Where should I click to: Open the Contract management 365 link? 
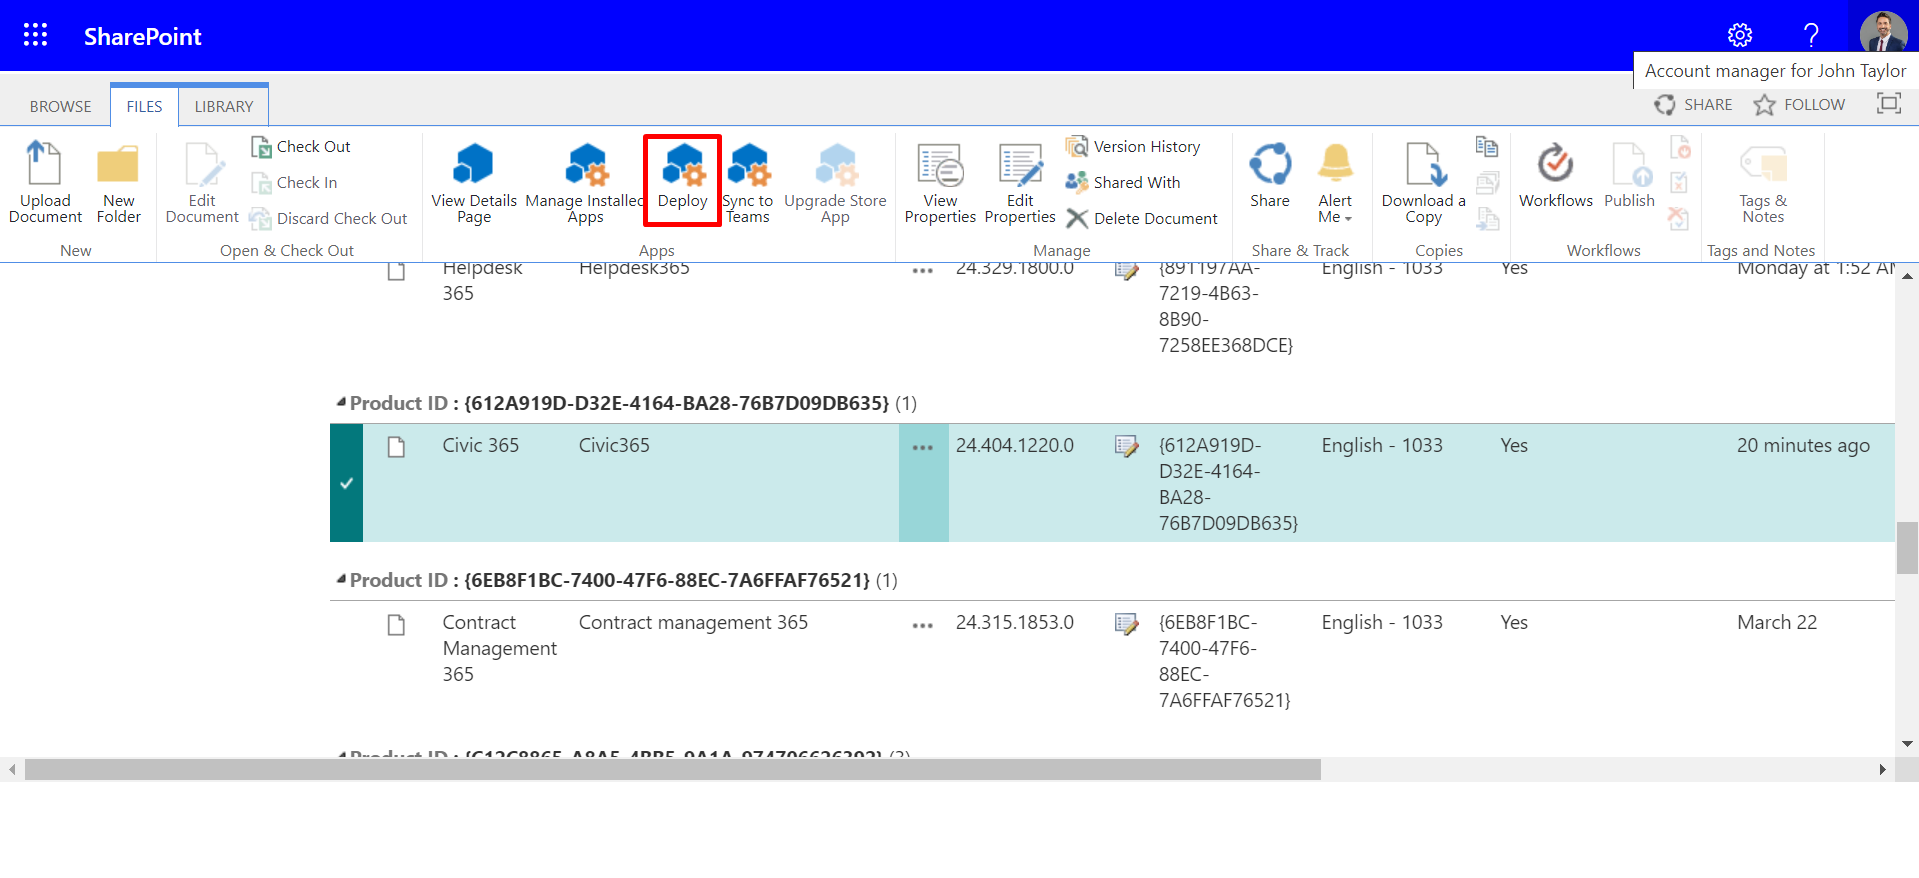693,622
